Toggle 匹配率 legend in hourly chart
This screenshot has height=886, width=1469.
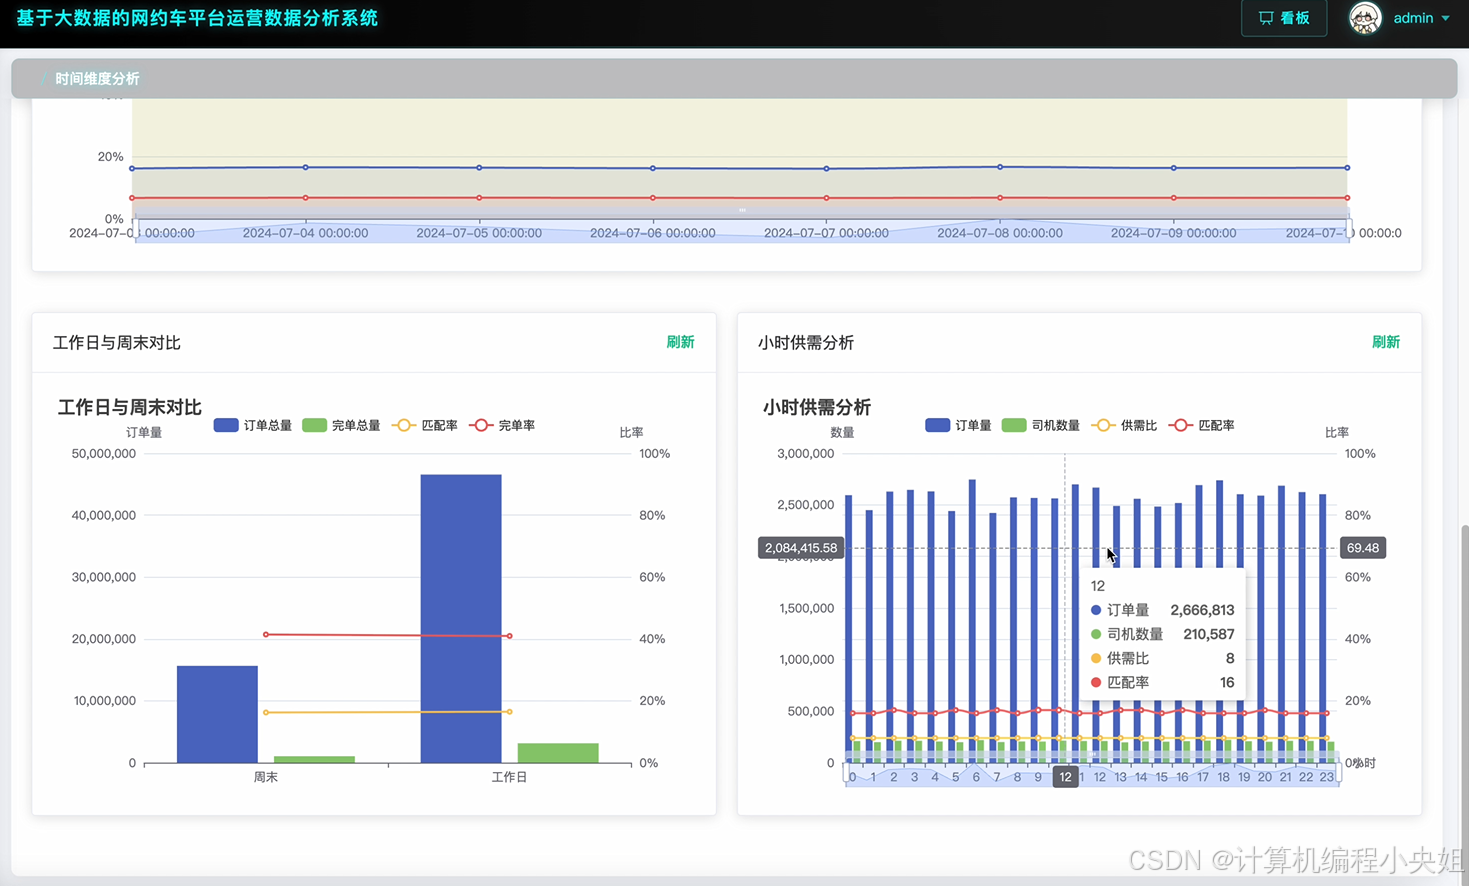(1201, 425)
